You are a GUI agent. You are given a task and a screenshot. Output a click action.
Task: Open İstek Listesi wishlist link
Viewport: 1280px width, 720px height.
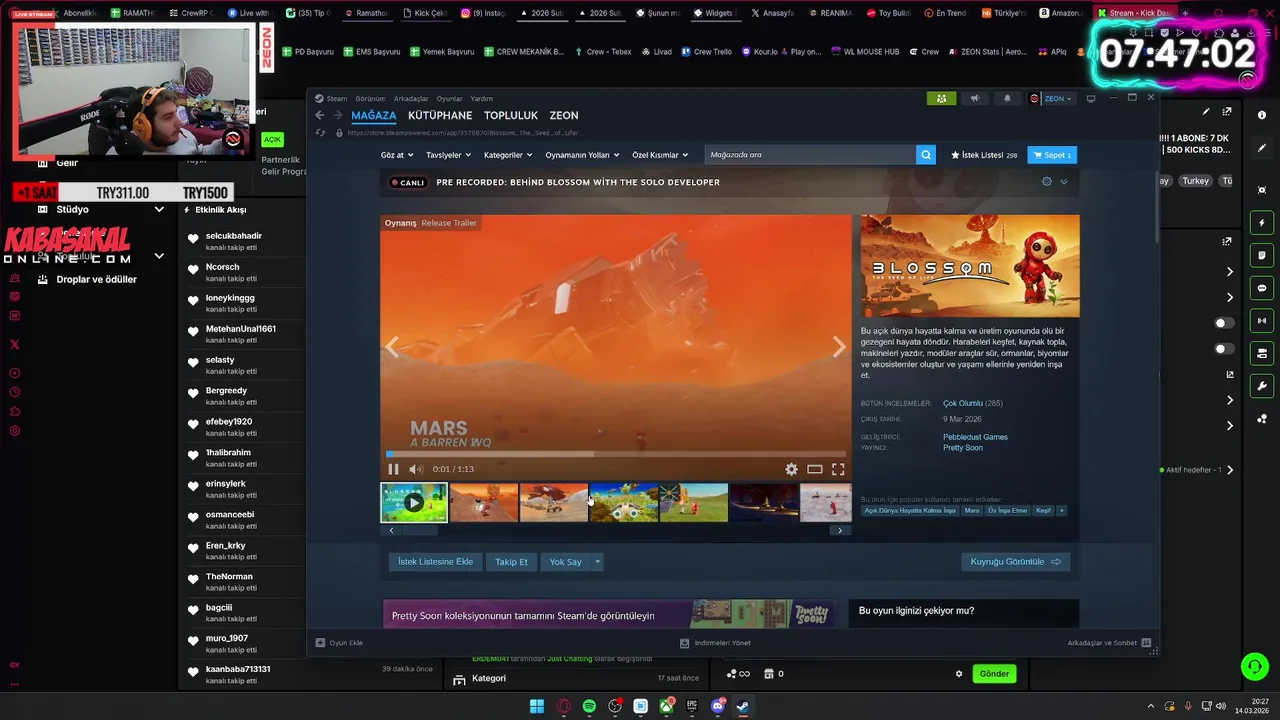click(x=984, y=155)
